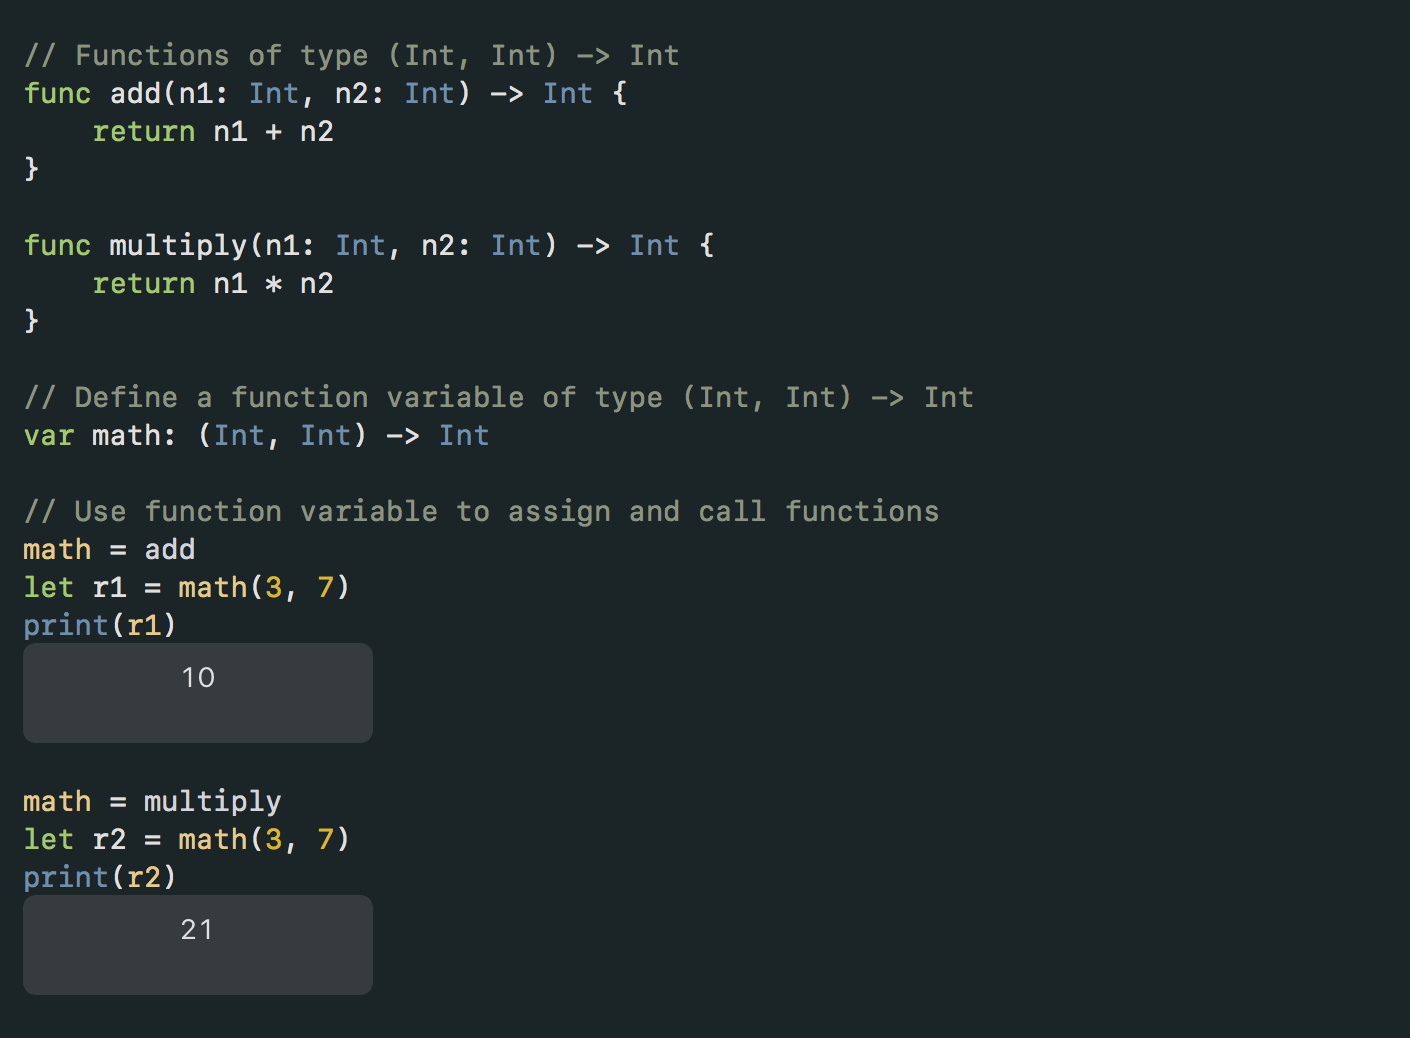The height and width of the screenshot is (1038, 1410).
Task: Click the 'math = add' assignment line
Action: (109, 550)
